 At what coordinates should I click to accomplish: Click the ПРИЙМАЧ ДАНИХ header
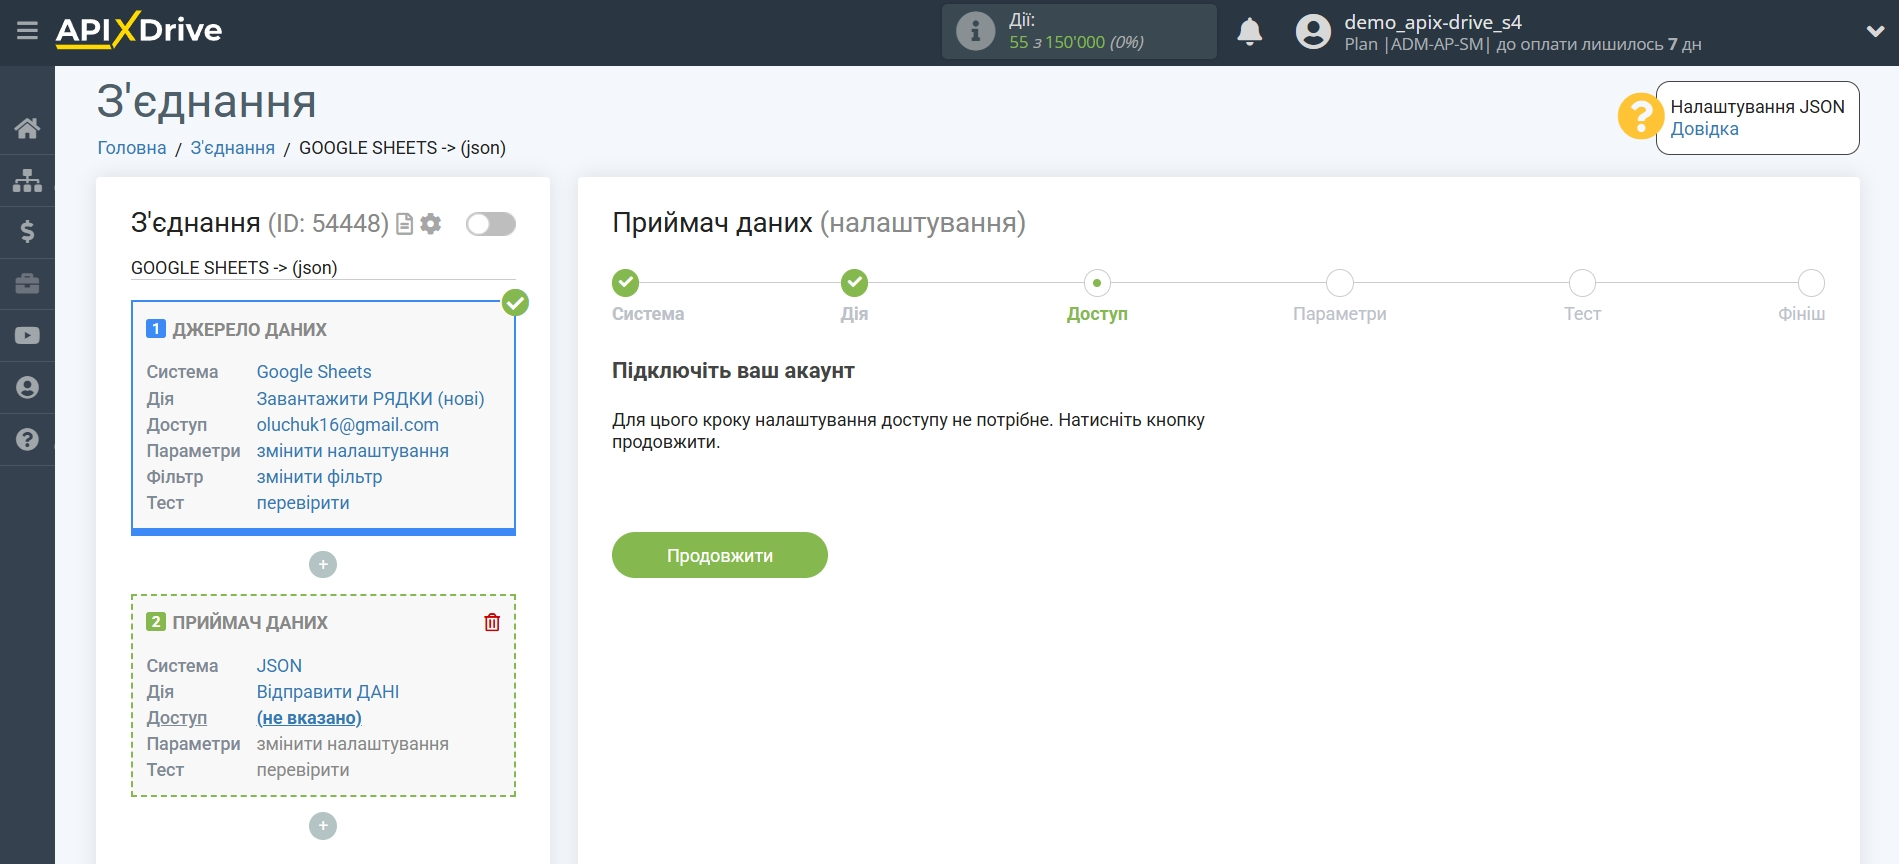coord(250,623)
